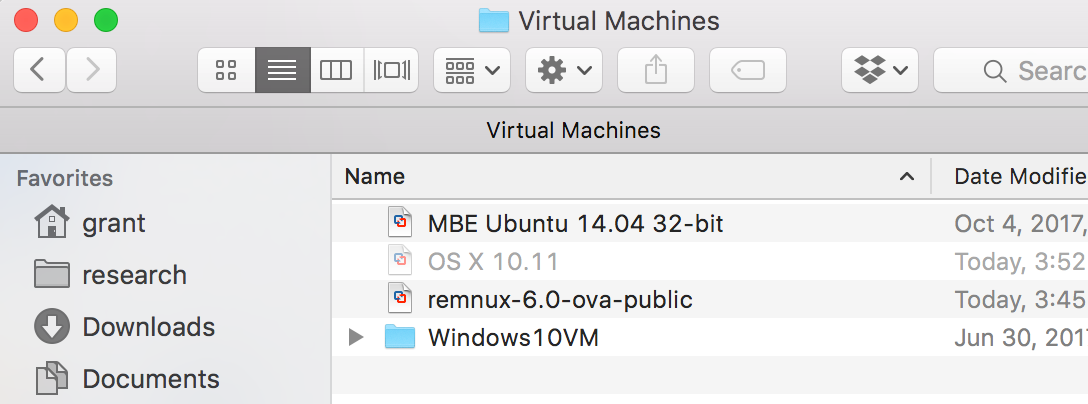The height and width of the screenshot is (404, 1088).
Task: Click the Oct 4, 2017 date cell
Action: tap(1021, 224)
